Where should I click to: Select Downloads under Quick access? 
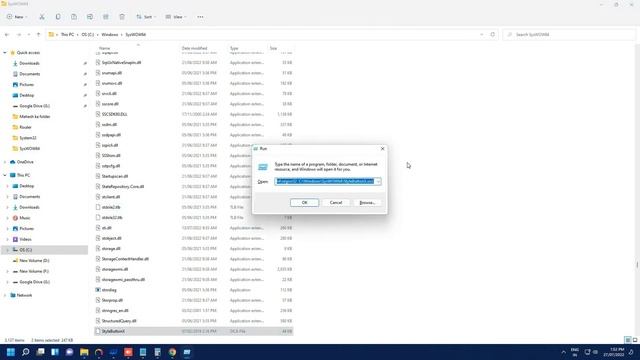click(x=29, y=63)
